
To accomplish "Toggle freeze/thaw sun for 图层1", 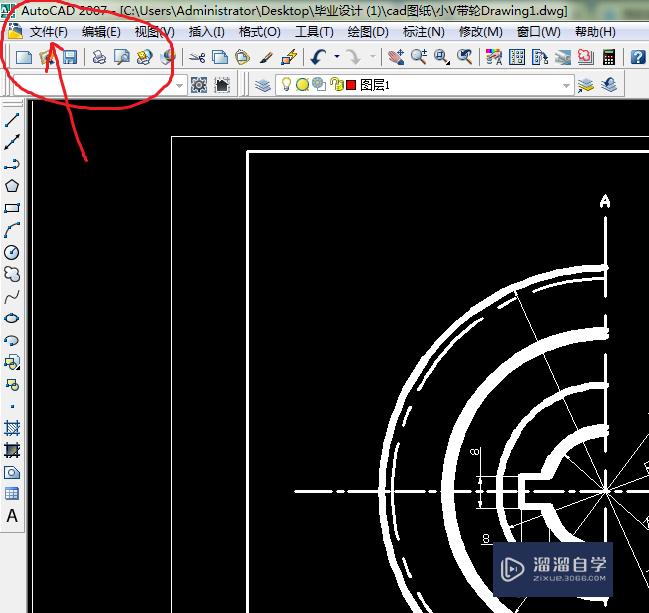I will coord(303,85).
